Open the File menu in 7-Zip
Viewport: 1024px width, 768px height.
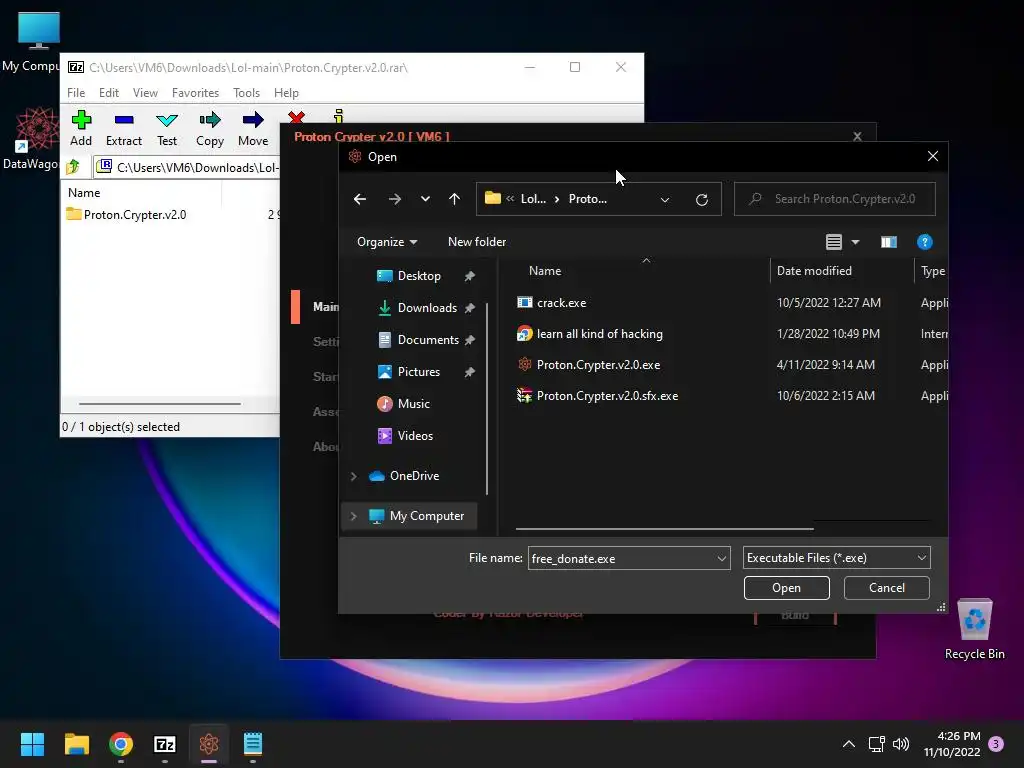tap(76, 93)
